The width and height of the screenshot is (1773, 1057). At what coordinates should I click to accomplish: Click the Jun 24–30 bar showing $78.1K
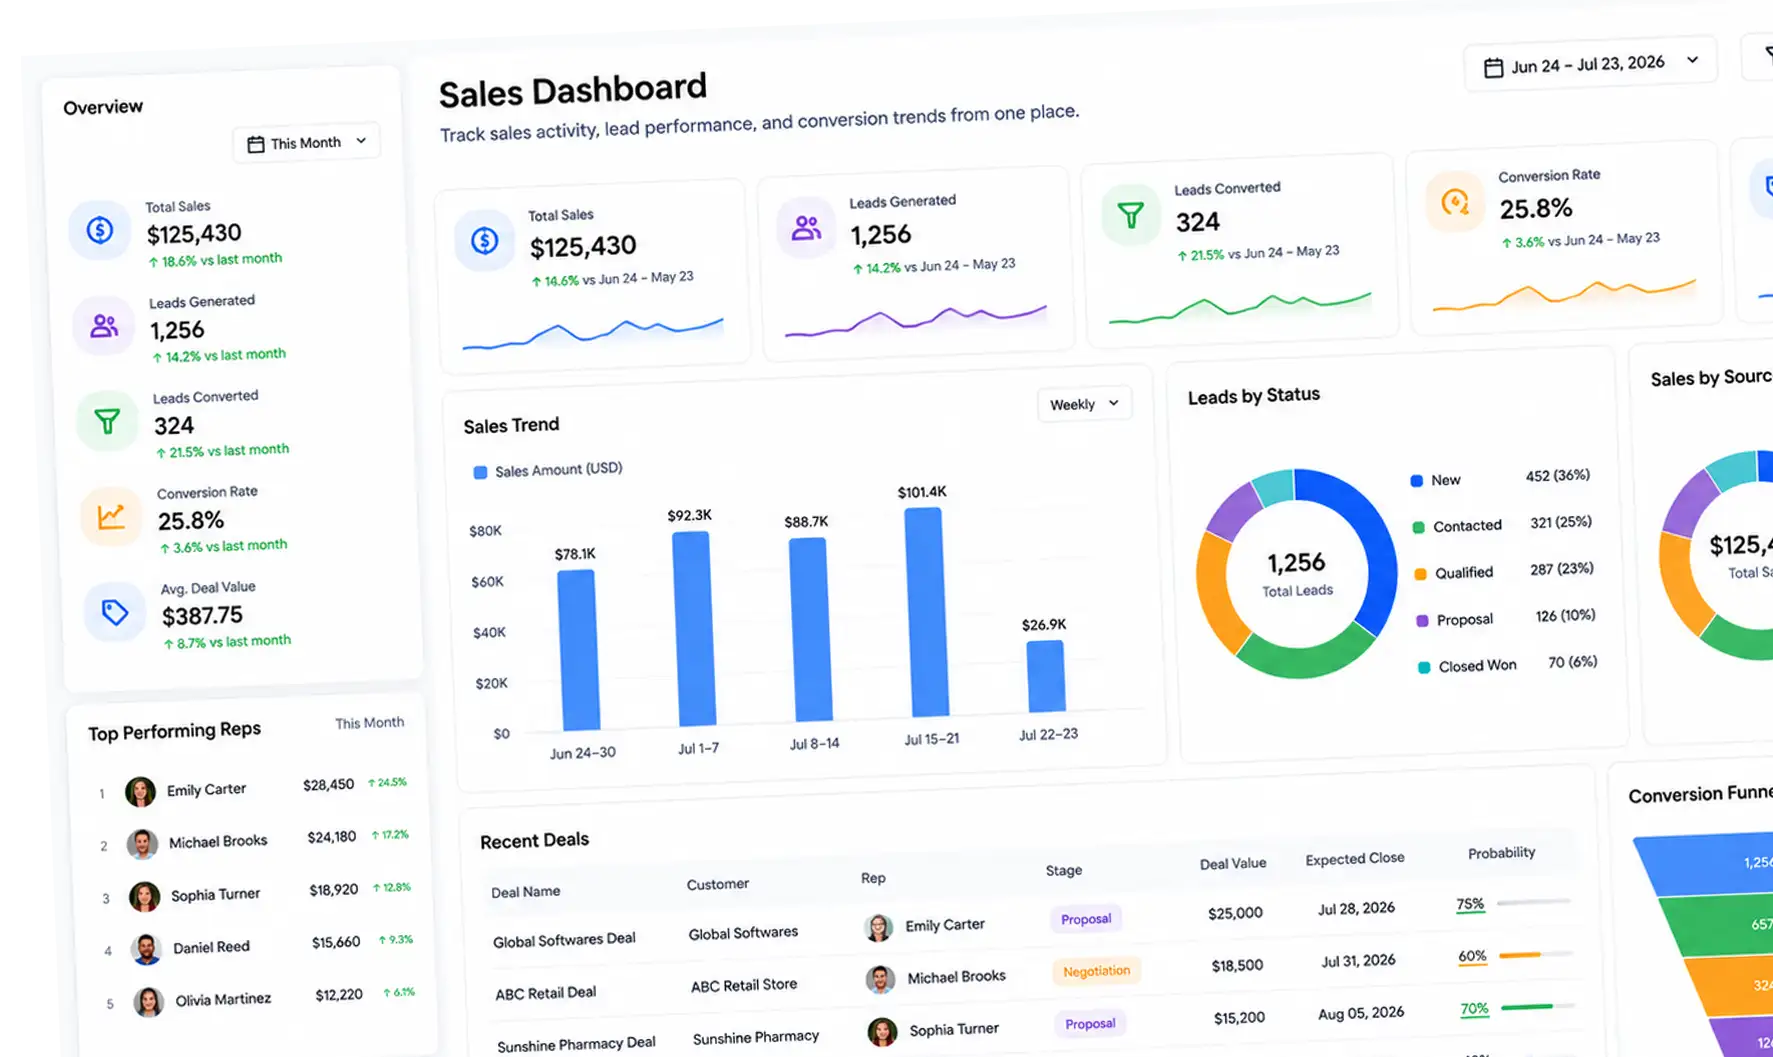coord(578,650)
